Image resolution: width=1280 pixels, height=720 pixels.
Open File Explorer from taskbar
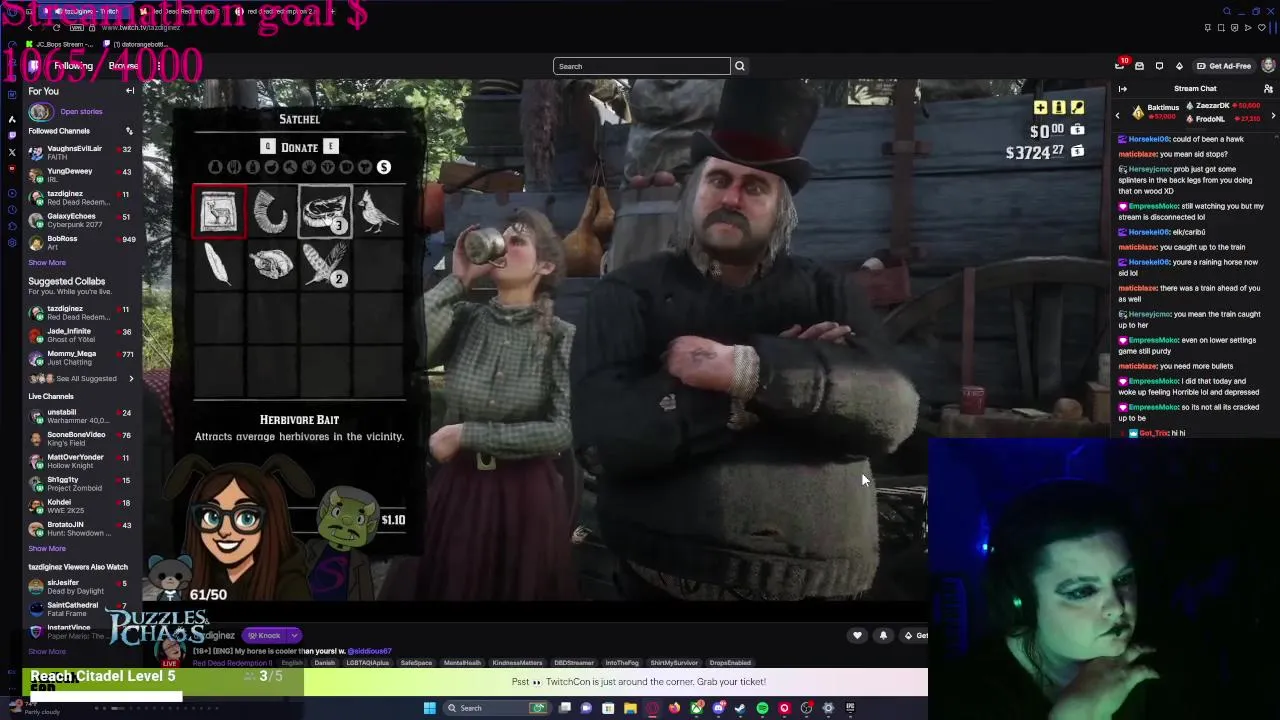point(630,708)
